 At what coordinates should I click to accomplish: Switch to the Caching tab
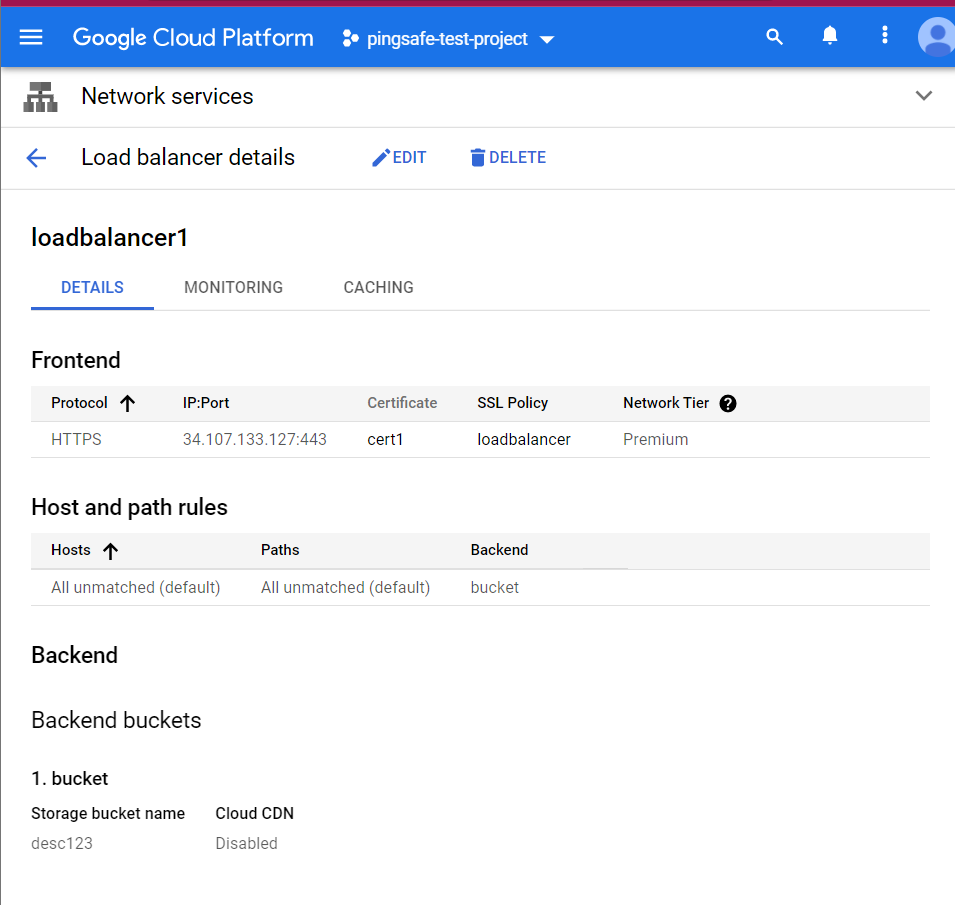[378, 287]
